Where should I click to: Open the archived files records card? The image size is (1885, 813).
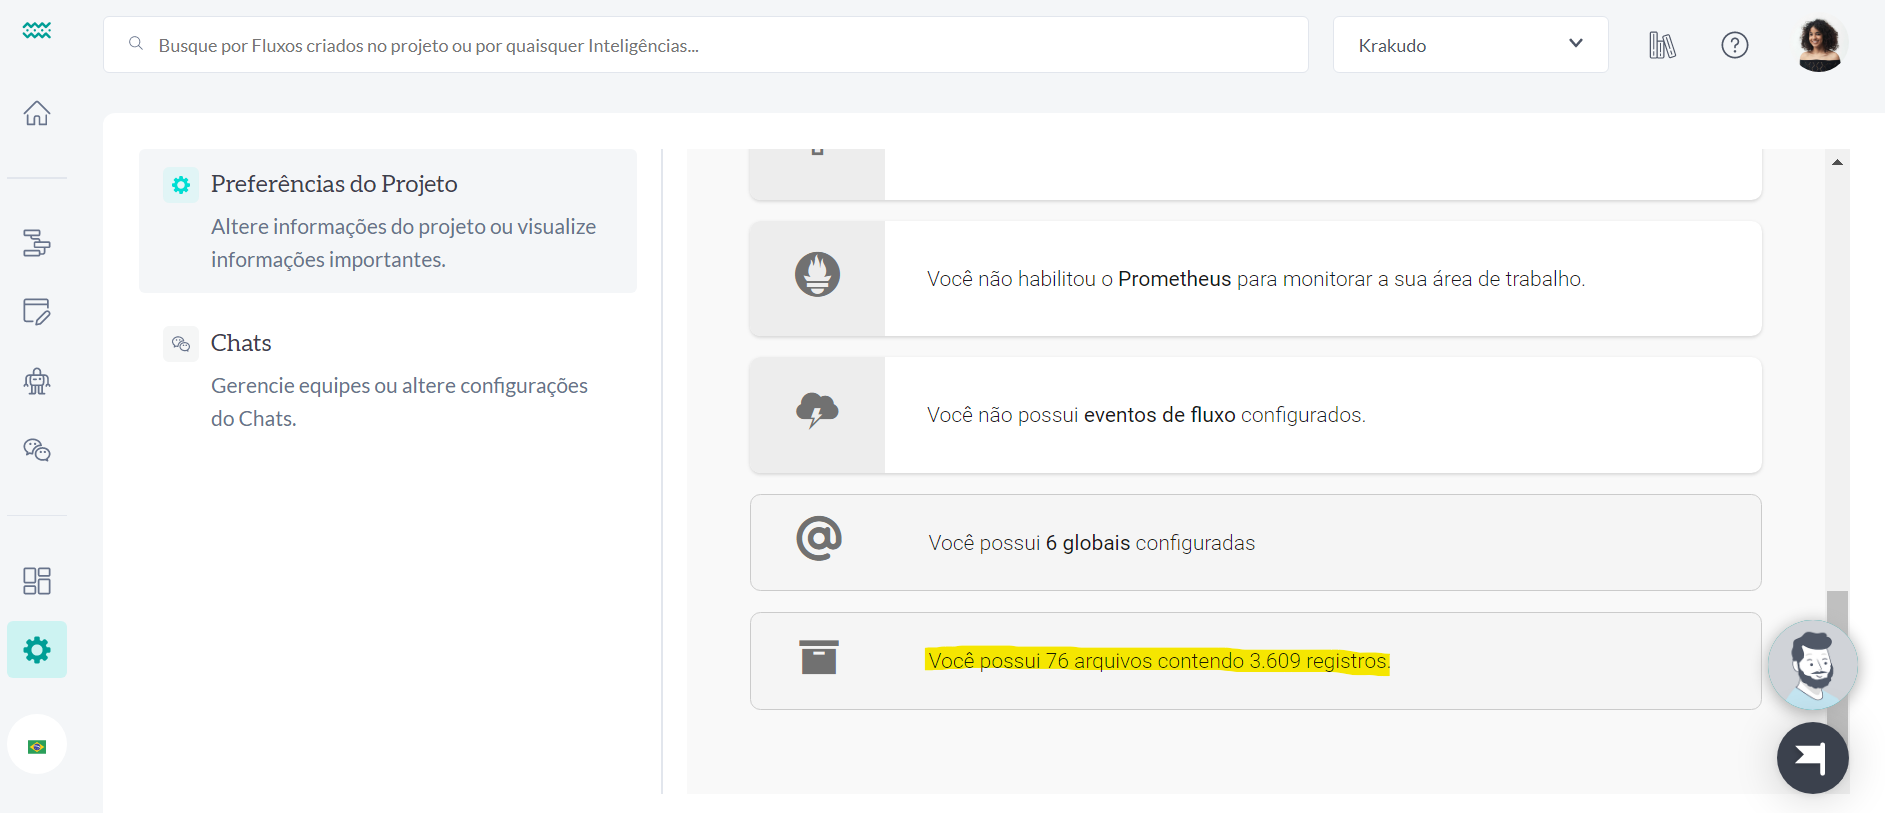1255,661
